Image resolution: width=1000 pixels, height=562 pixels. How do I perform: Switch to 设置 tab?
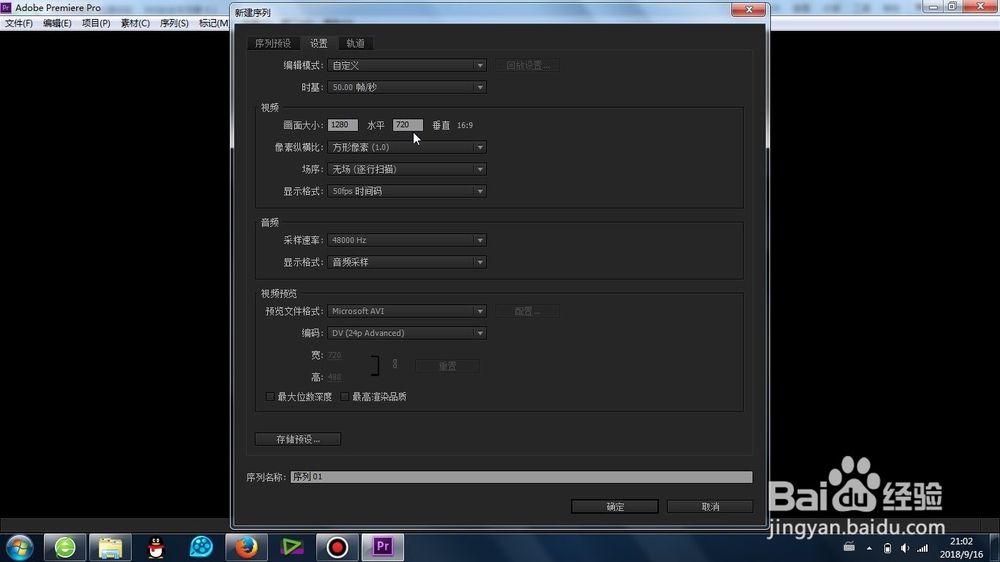(x=319, y=43)
